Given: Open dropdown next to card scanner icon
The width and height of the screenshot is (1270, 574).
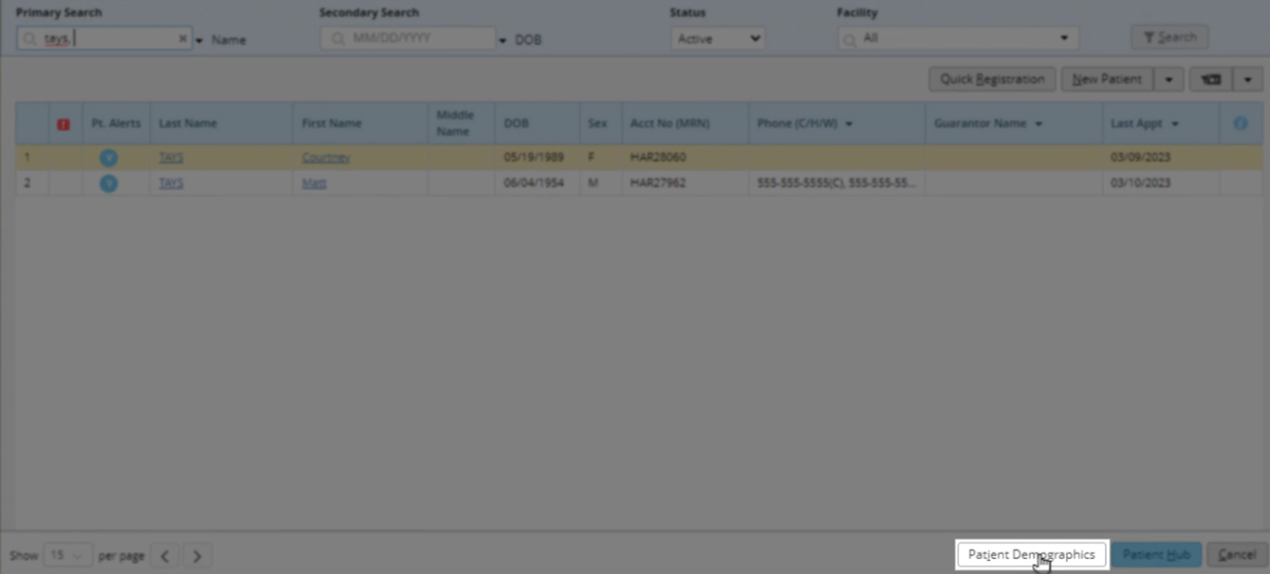Looking at the screenshot, I should [1249, 79].
